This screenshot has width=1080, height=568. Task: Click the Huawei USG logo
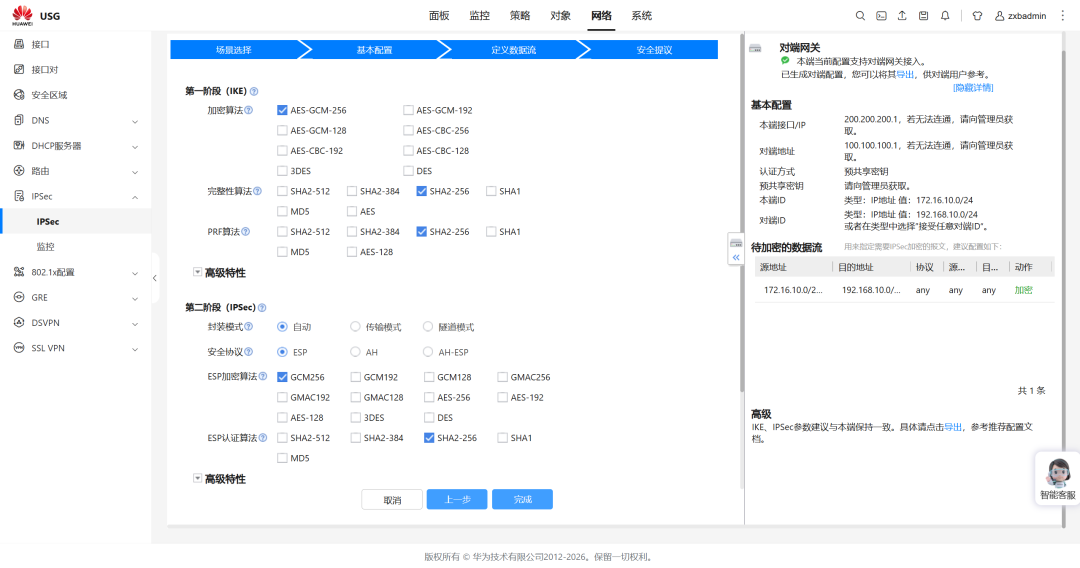pos(36,15)
